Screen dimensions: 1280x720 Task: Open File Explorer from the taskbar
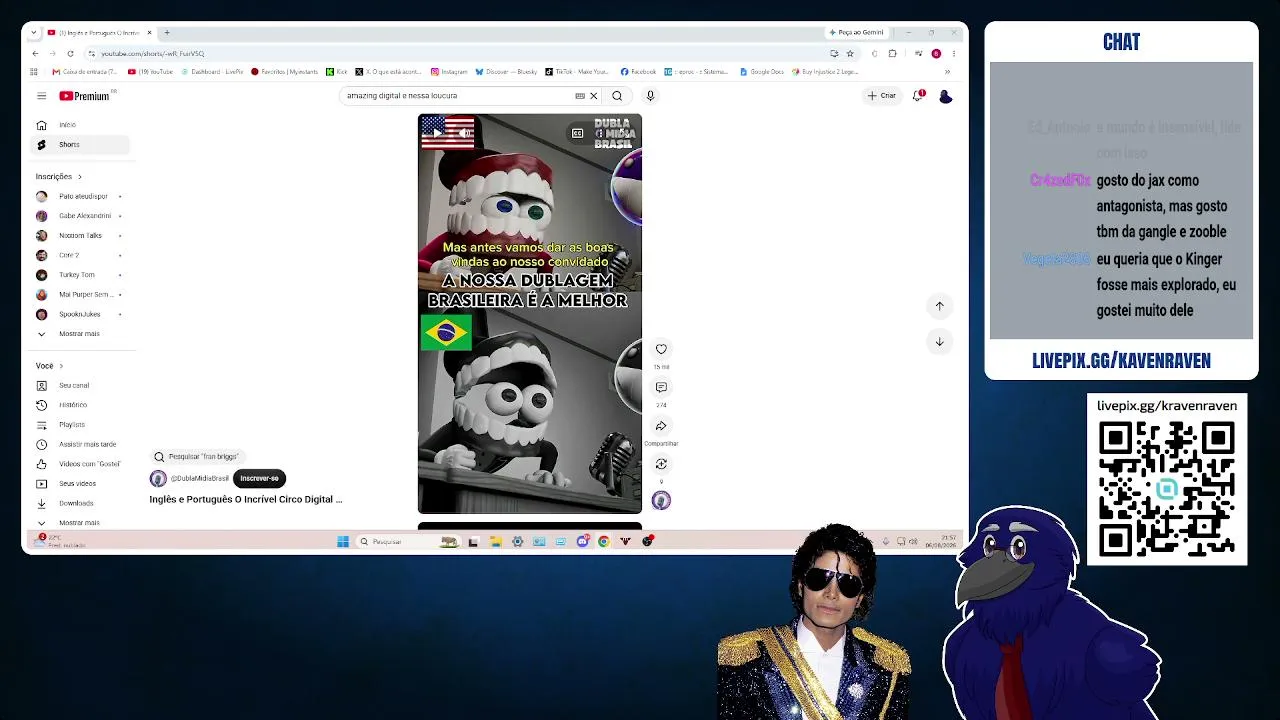pyautogui.click(x=495, y=542)
